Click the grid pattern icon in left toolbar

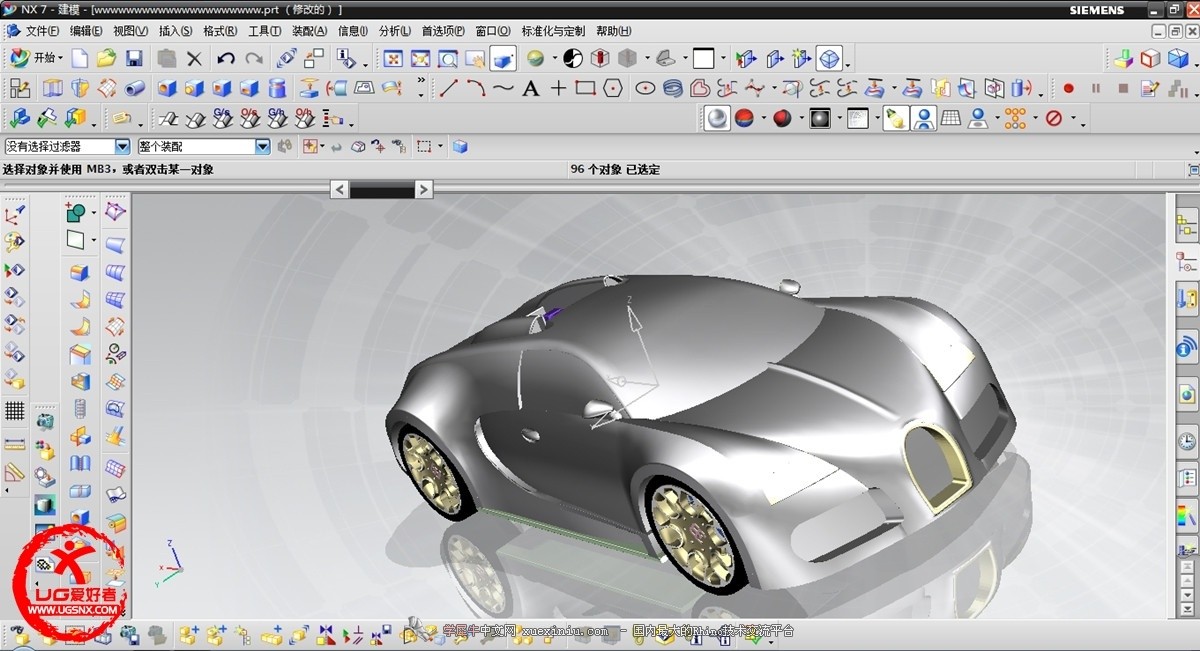(x=15, y=411)
